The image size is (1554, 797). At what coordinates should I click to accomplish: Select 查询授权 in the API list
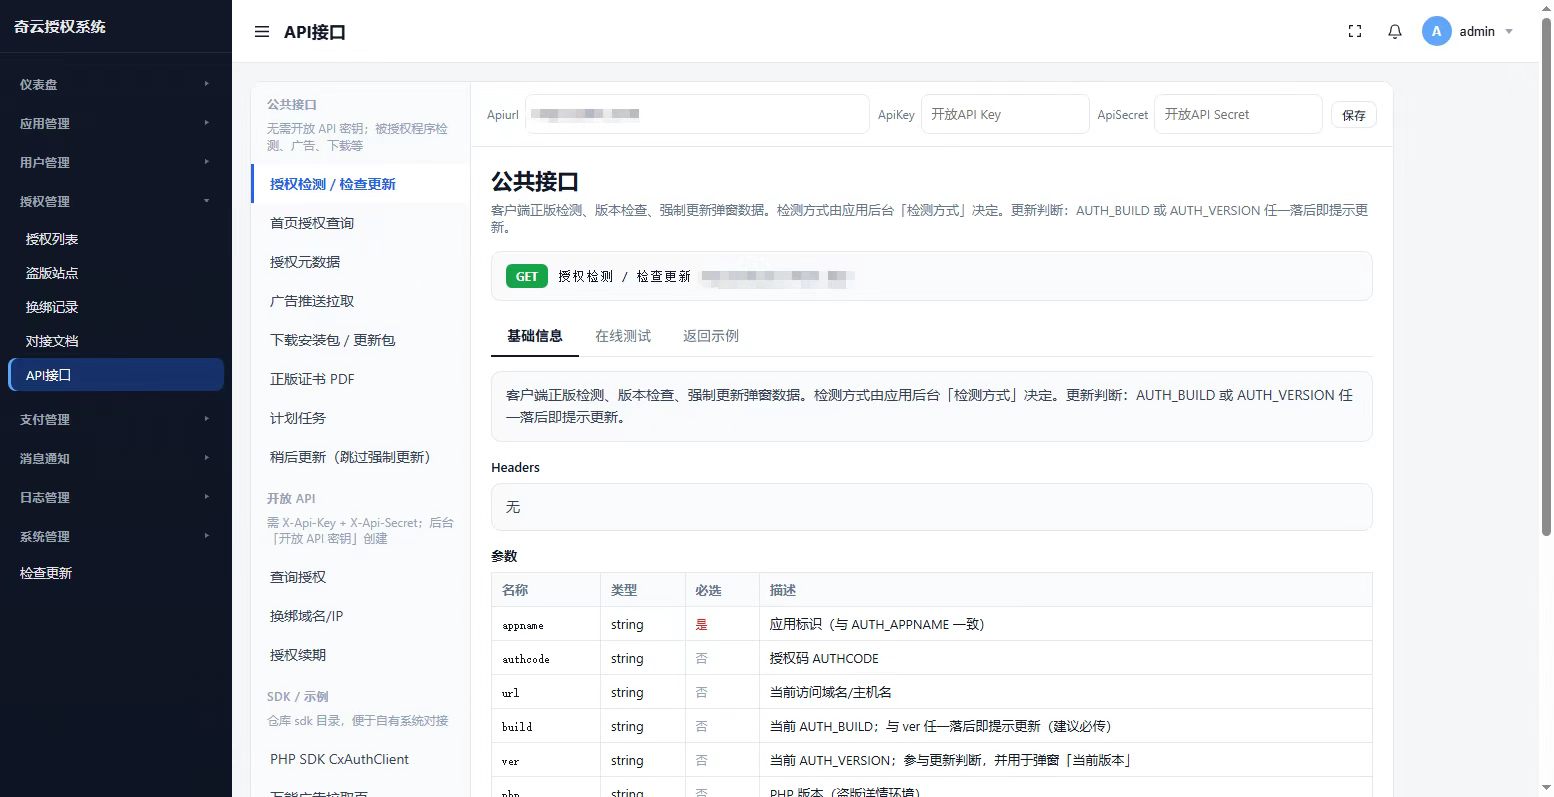360,577
